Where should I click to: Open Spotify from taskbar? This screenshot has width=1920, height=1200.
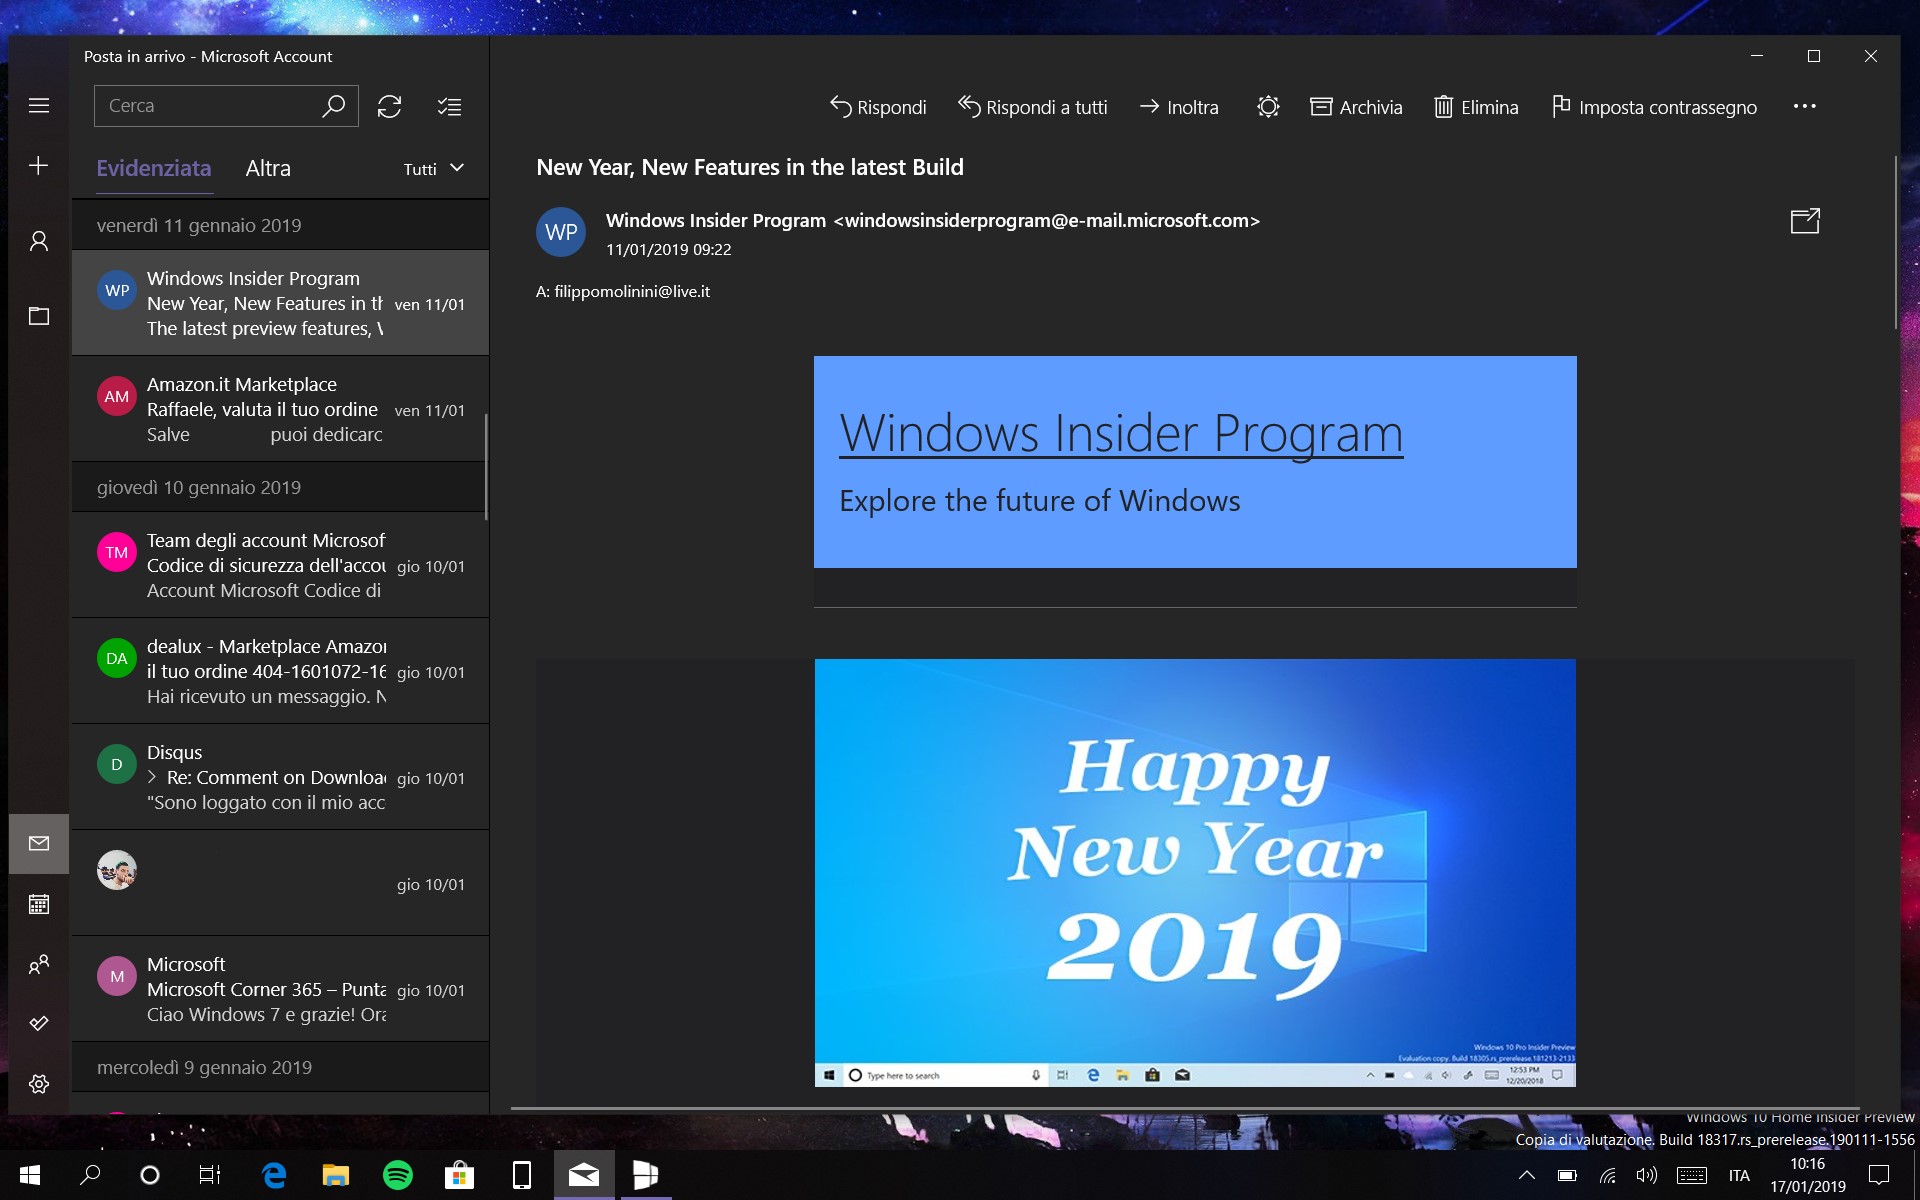pyautogui.click(x=398, y=1175)
